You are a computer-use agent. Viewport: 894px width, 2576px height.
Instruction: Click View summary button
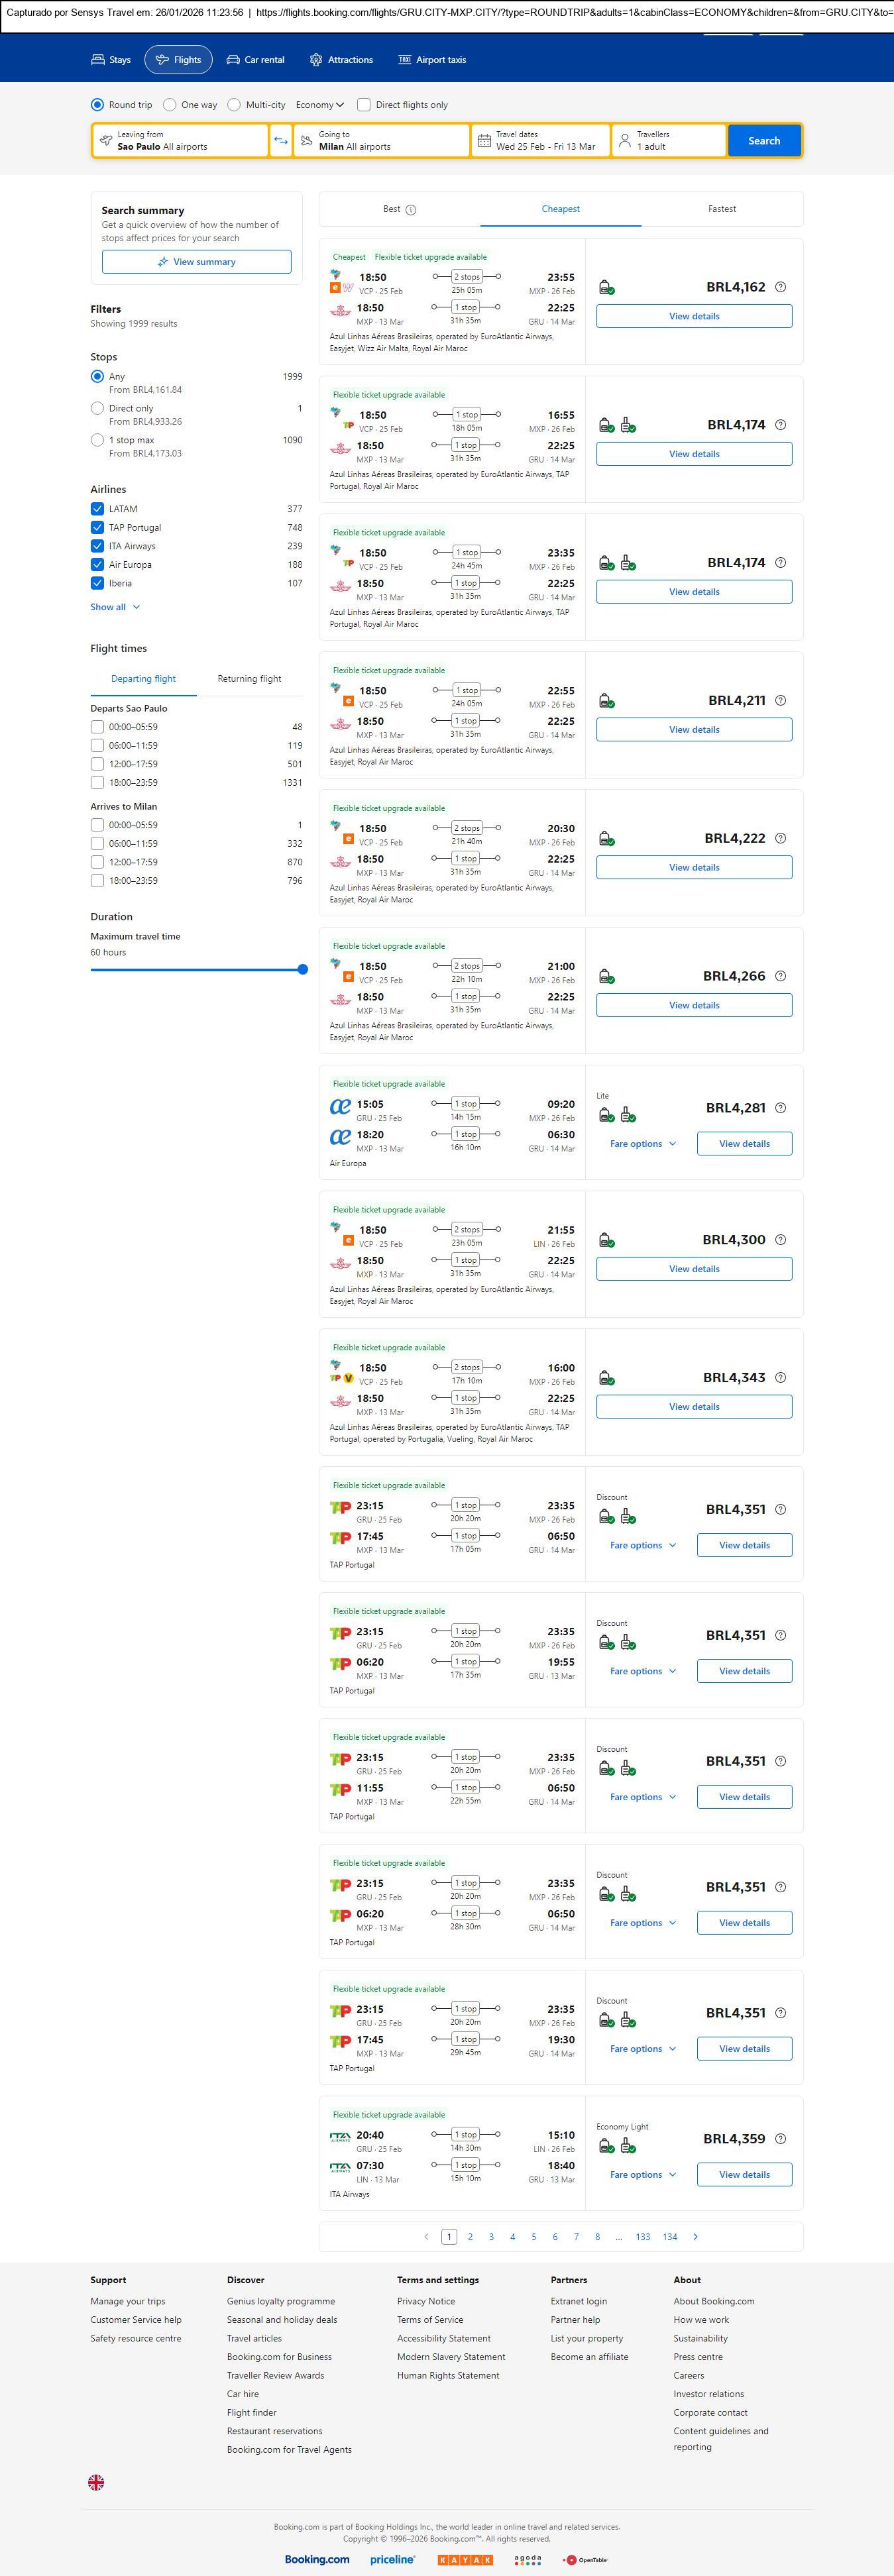click(196, 262)
